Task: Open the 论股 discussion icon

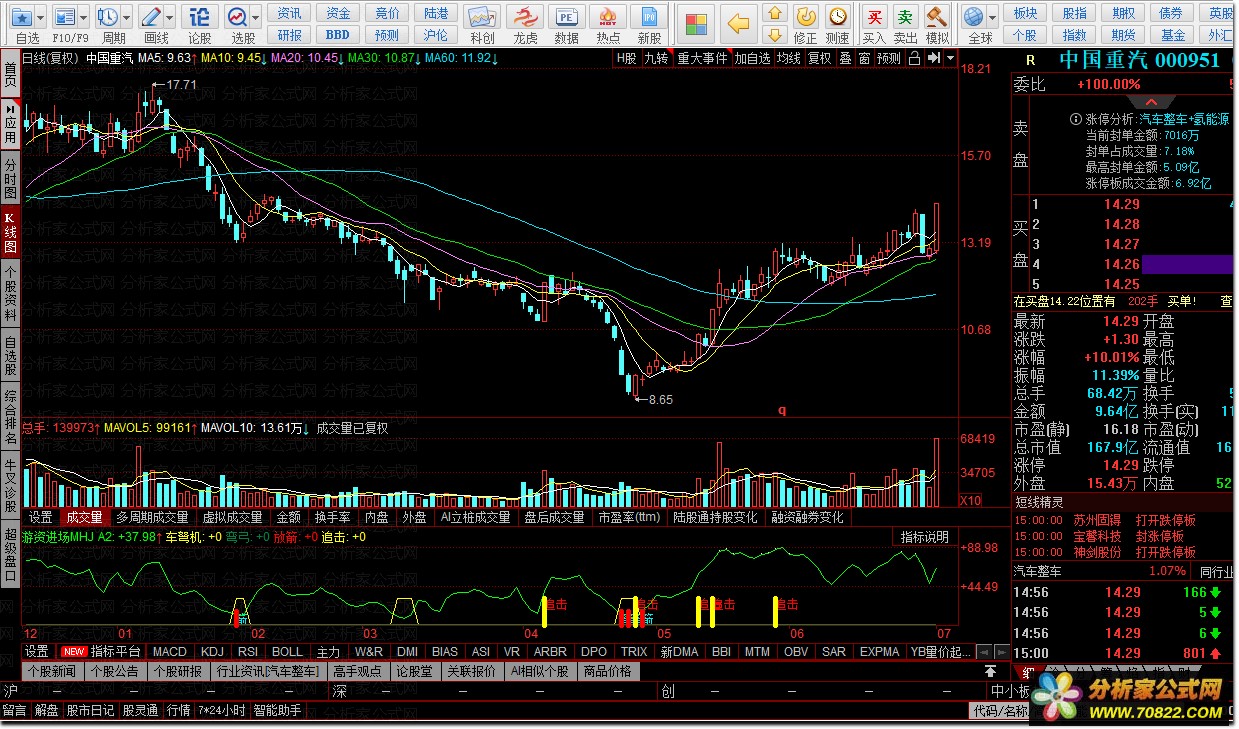Action: click(200, 16)
